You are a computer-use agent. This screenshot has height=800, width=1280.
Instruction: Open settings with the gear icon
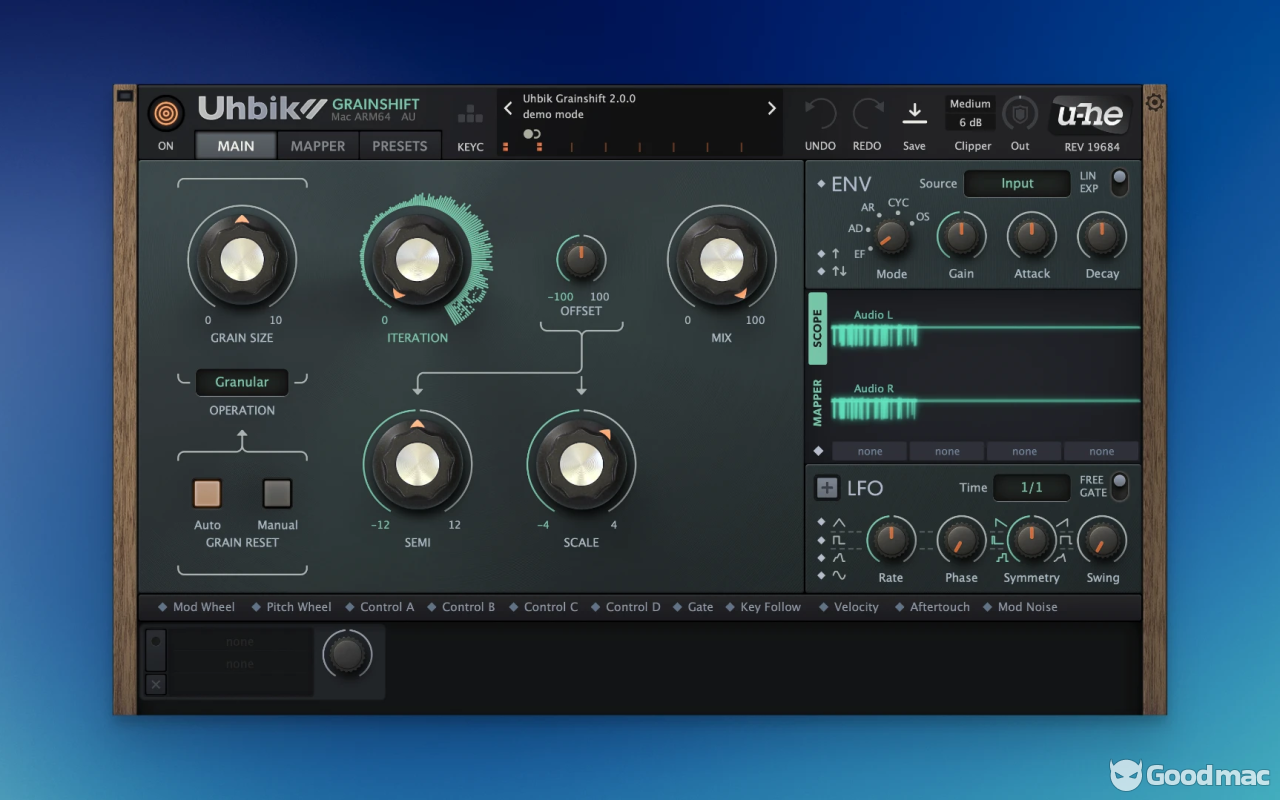pyautogui.click(x=1154, y=102)
